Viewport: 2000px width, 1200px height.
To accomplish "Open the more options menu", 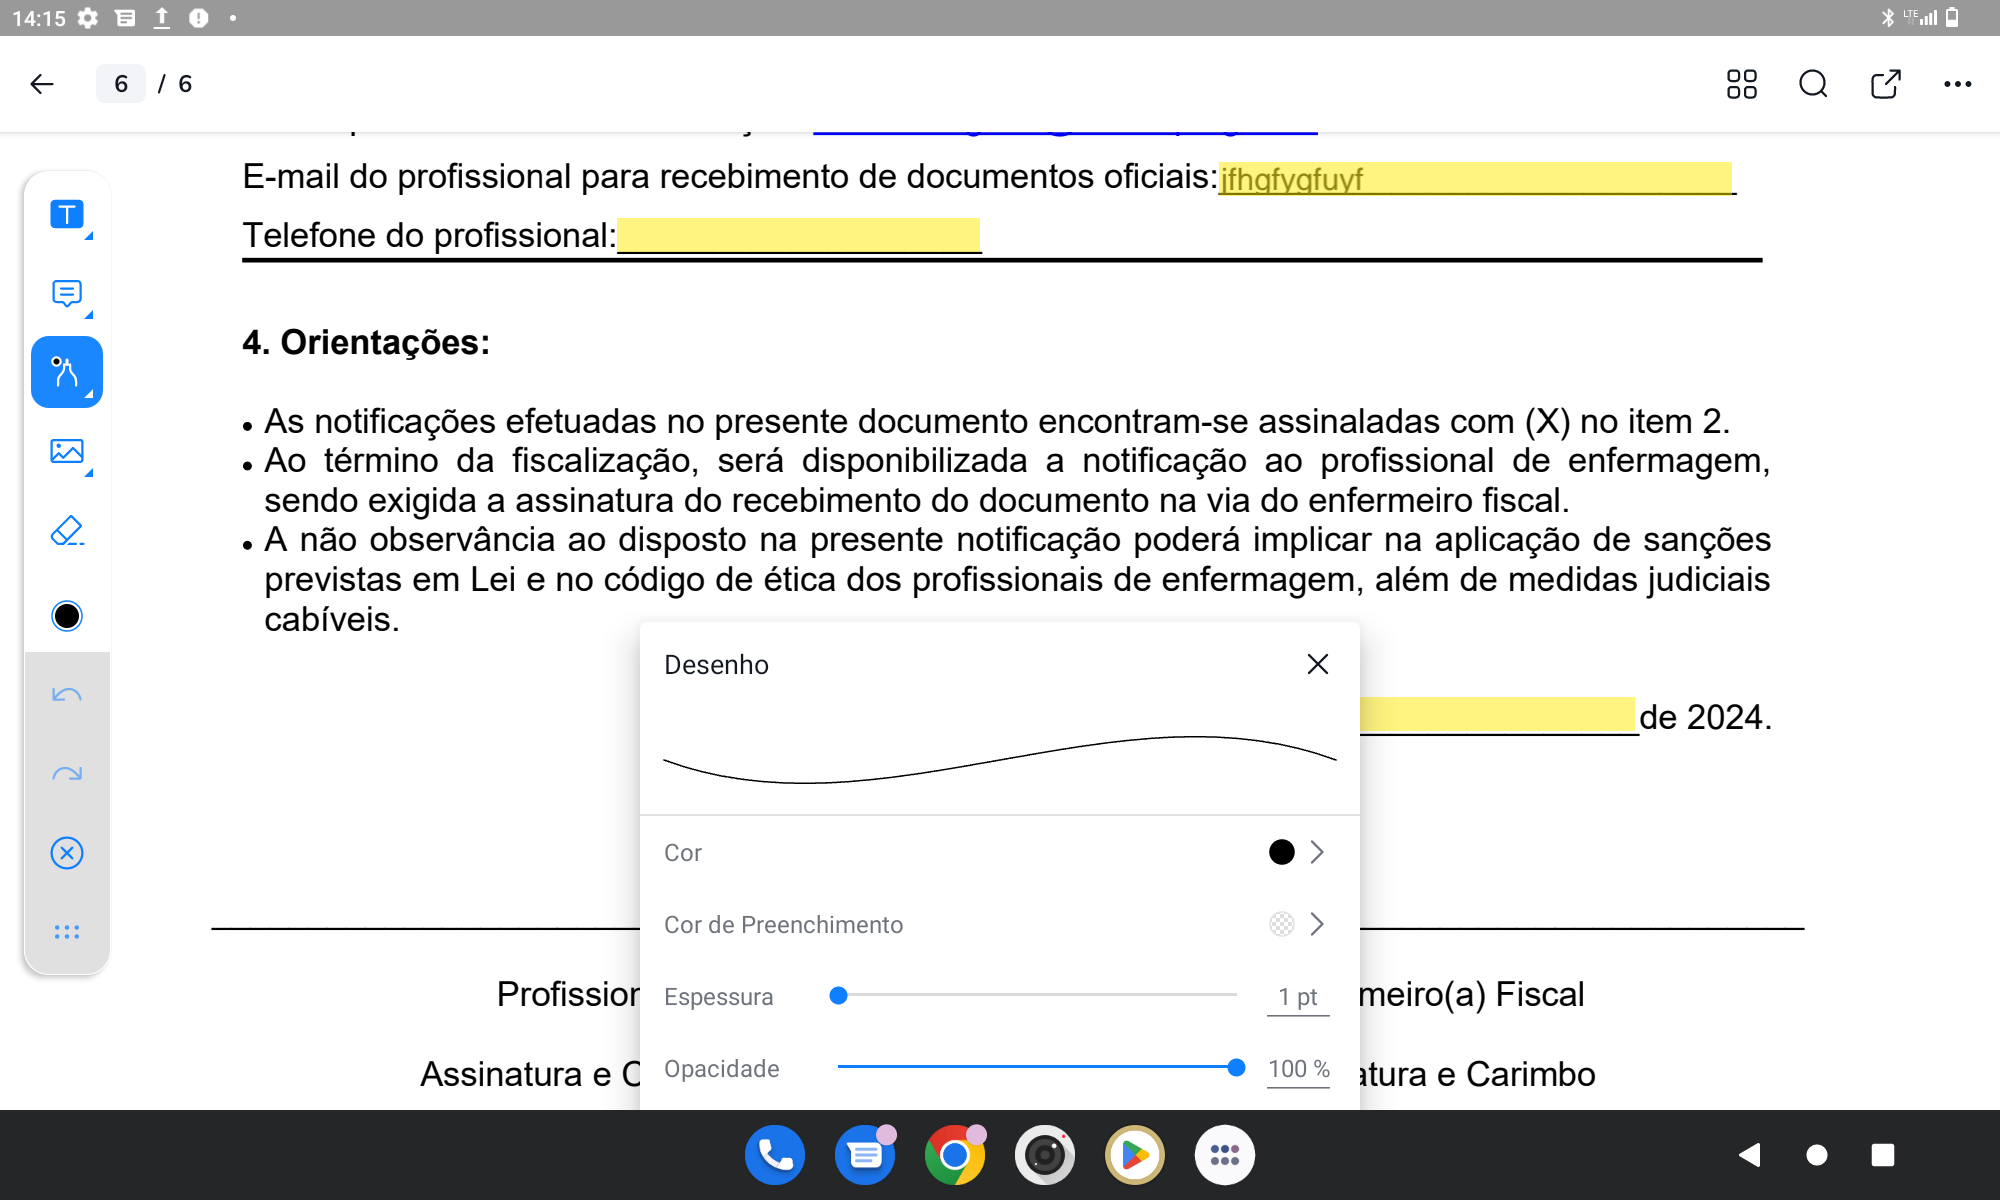I will [1957, 84].
